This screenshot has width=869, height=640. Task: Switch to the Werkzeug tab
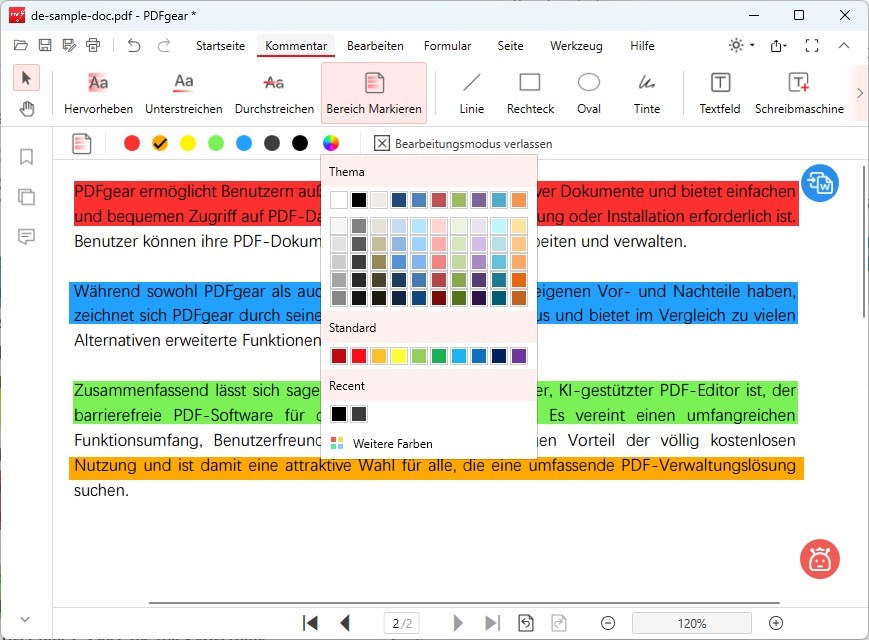pos(576,45)
